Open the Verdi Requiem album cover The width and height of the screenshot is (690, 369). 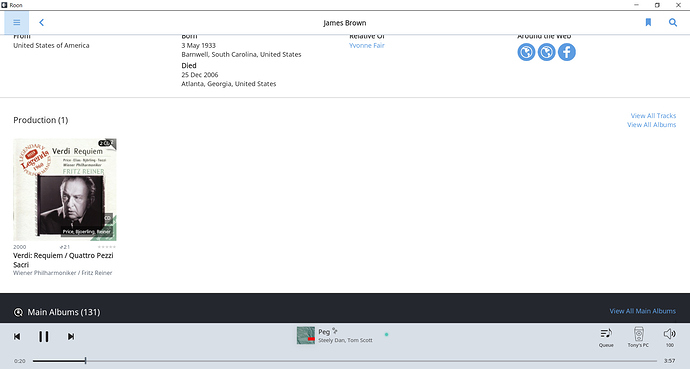click(65, 190)
